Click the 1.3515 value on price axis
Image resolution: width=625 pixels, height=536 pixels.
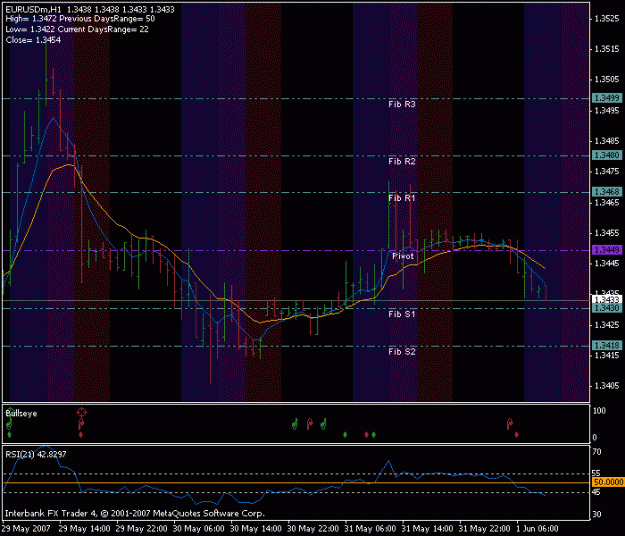(607, 49)
